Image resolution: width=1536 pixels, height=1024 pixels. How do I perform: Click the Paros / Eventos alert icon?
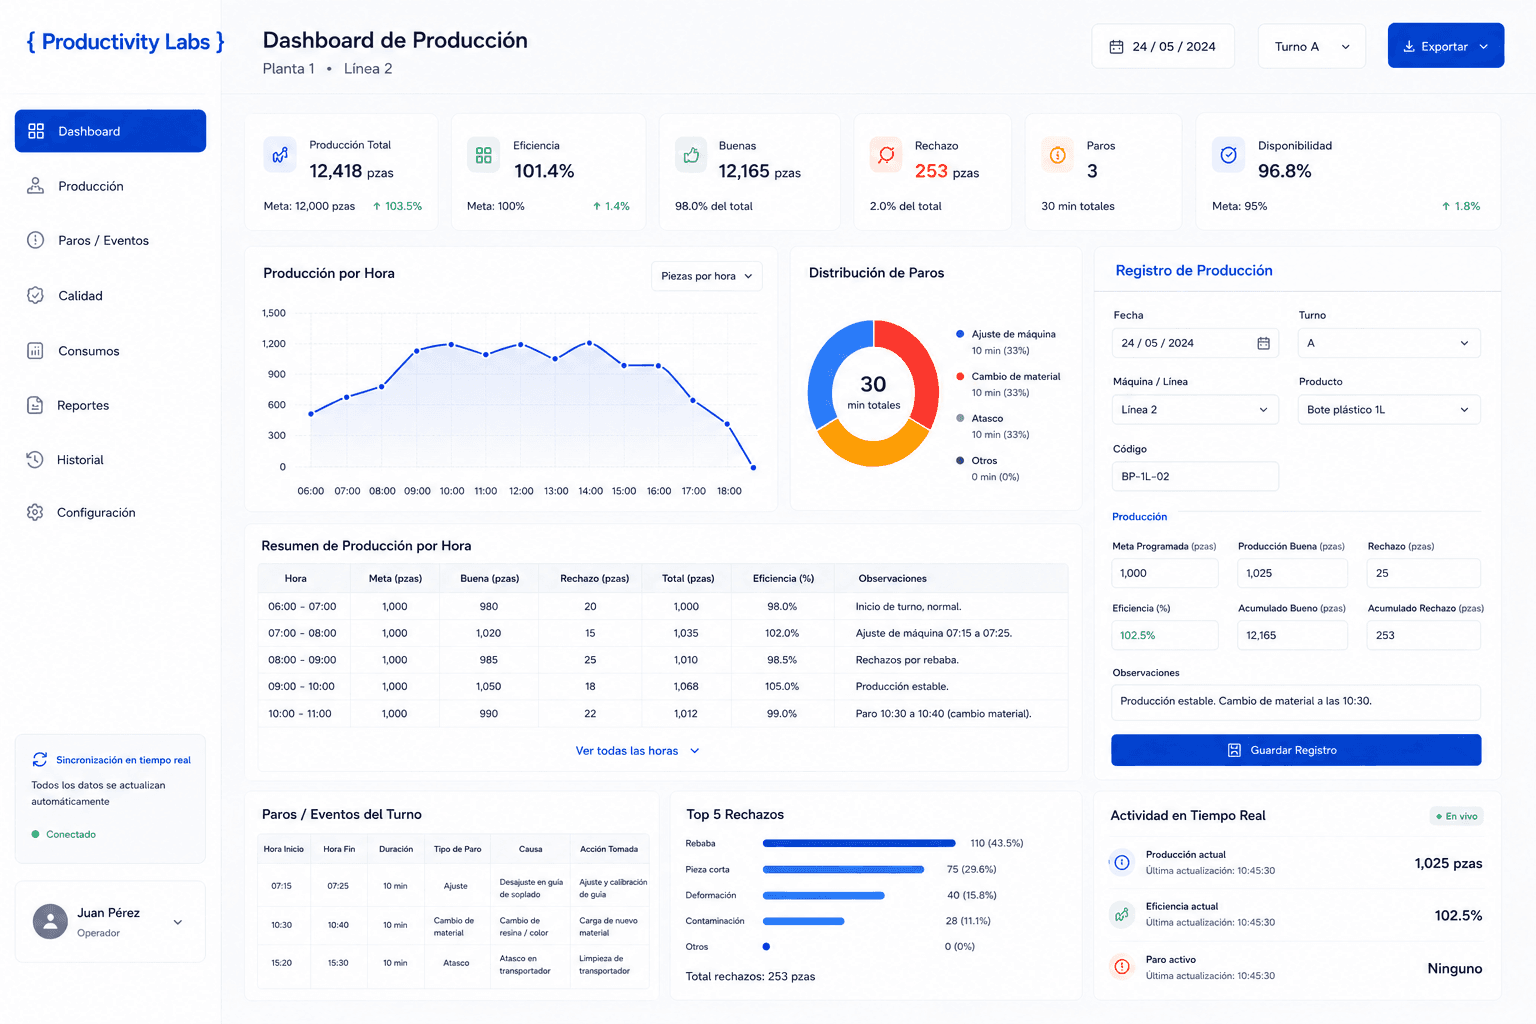pyautogui.click(x=35, y=240)
